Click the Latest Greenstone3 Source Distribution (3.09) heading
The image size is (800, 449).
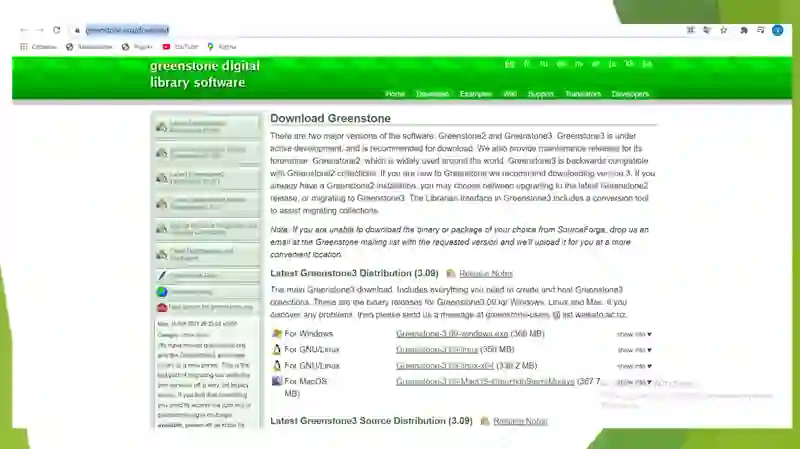(x=371, y=421)
